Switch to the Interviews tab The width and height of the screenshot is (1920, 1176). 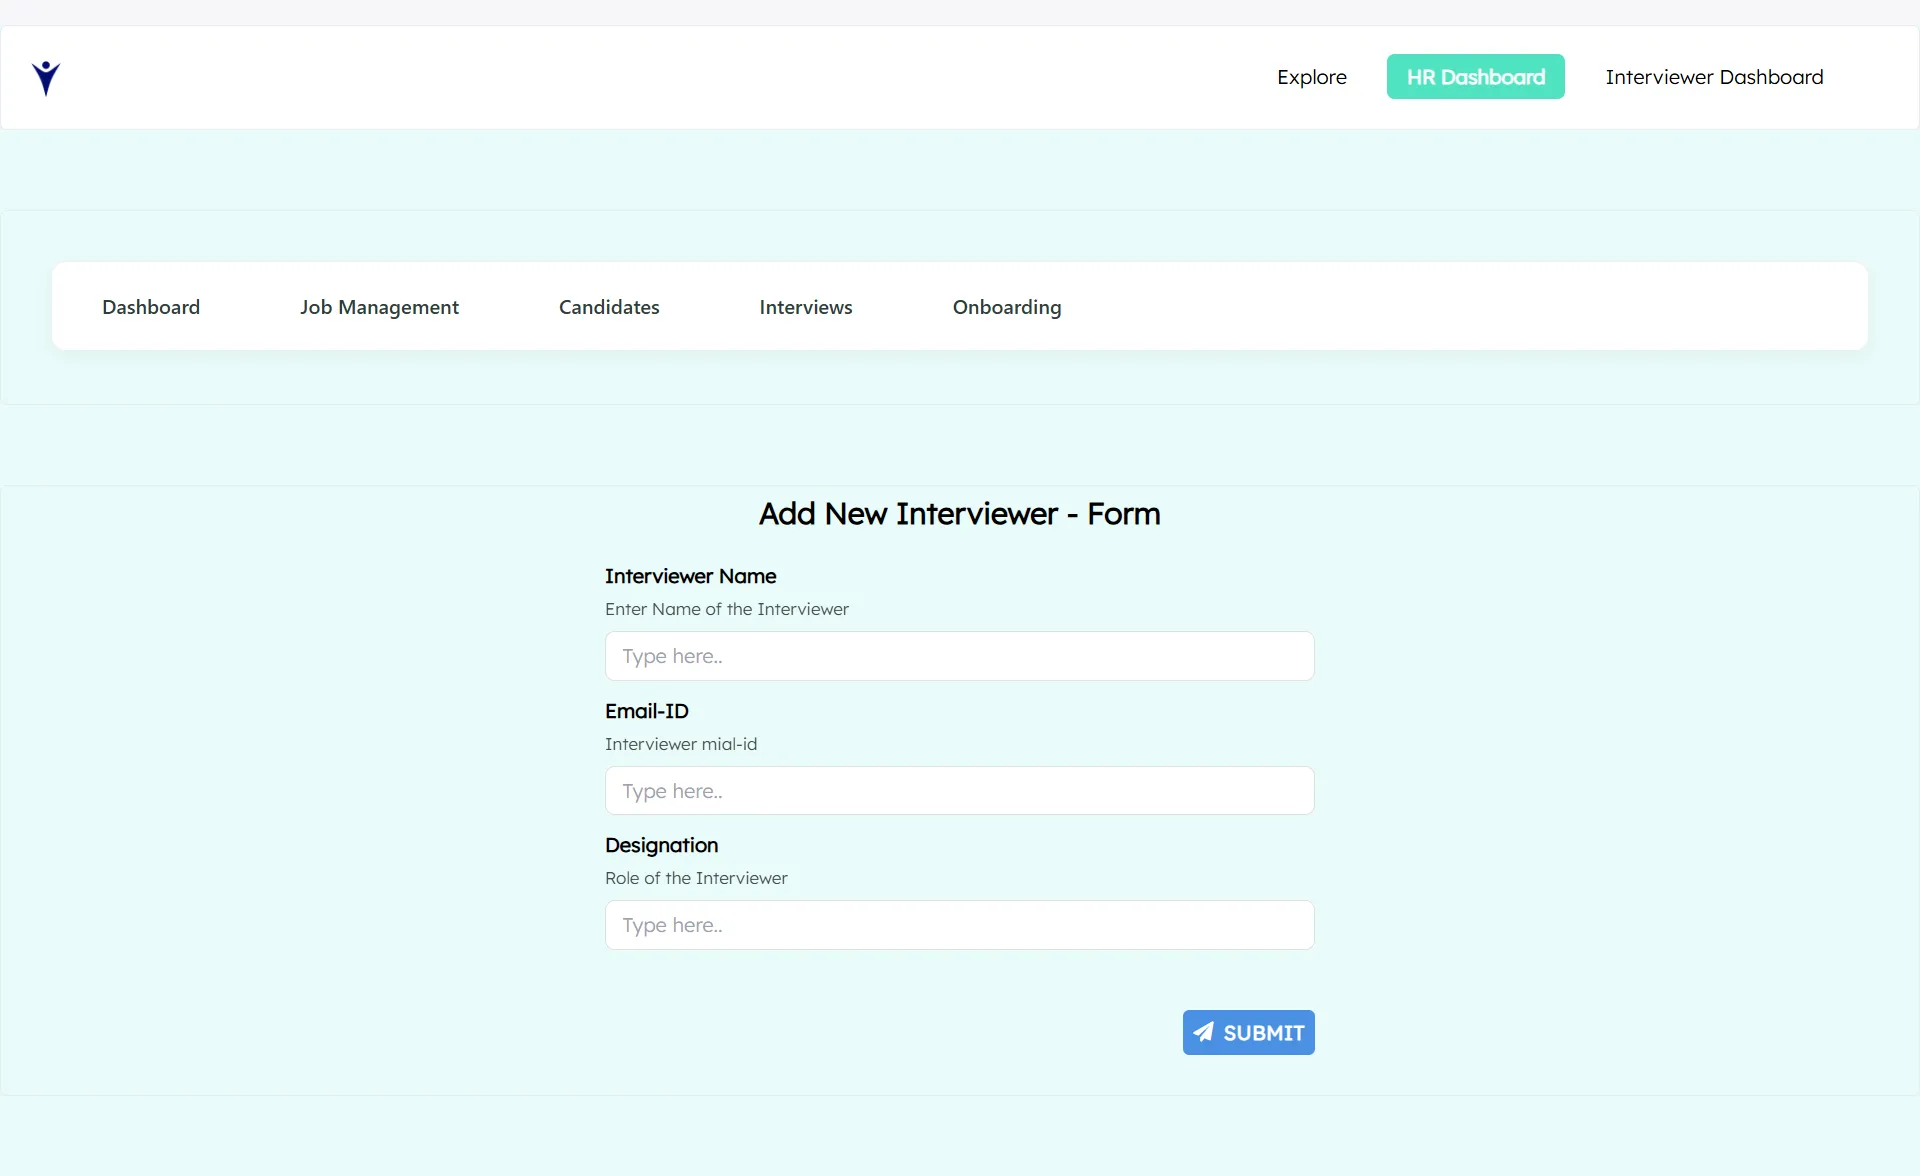pyautogui.click(x=806, y=306)
